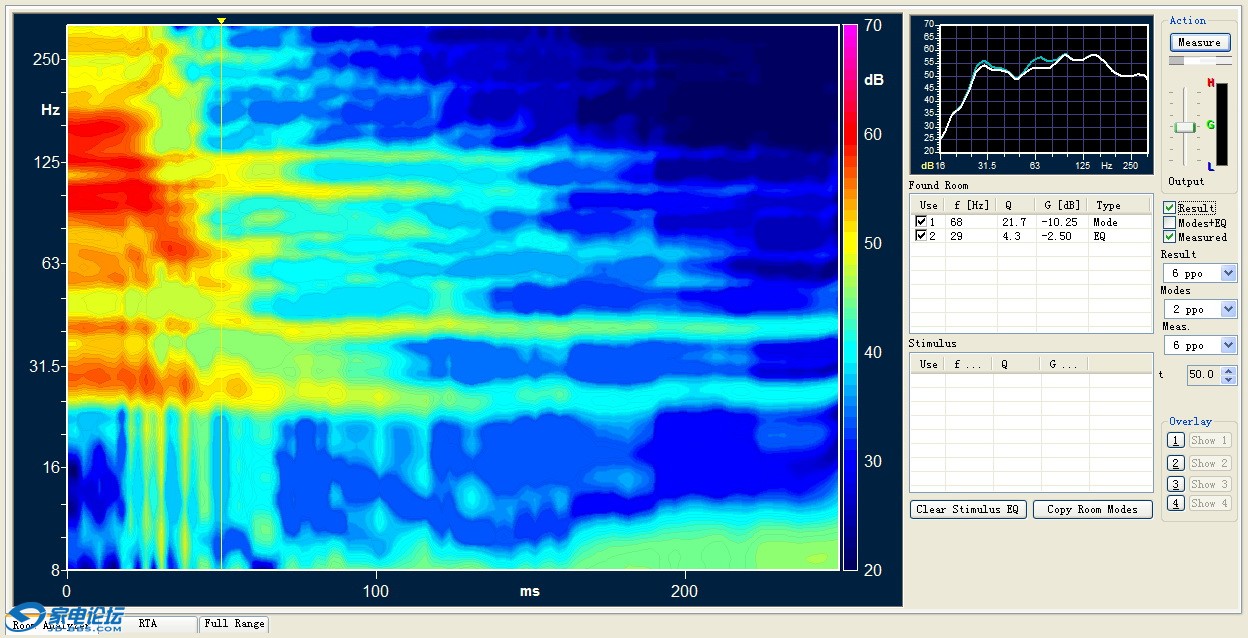Click the Output level slider handle
Screen dimensions: 1248x638
[1185, 127]
